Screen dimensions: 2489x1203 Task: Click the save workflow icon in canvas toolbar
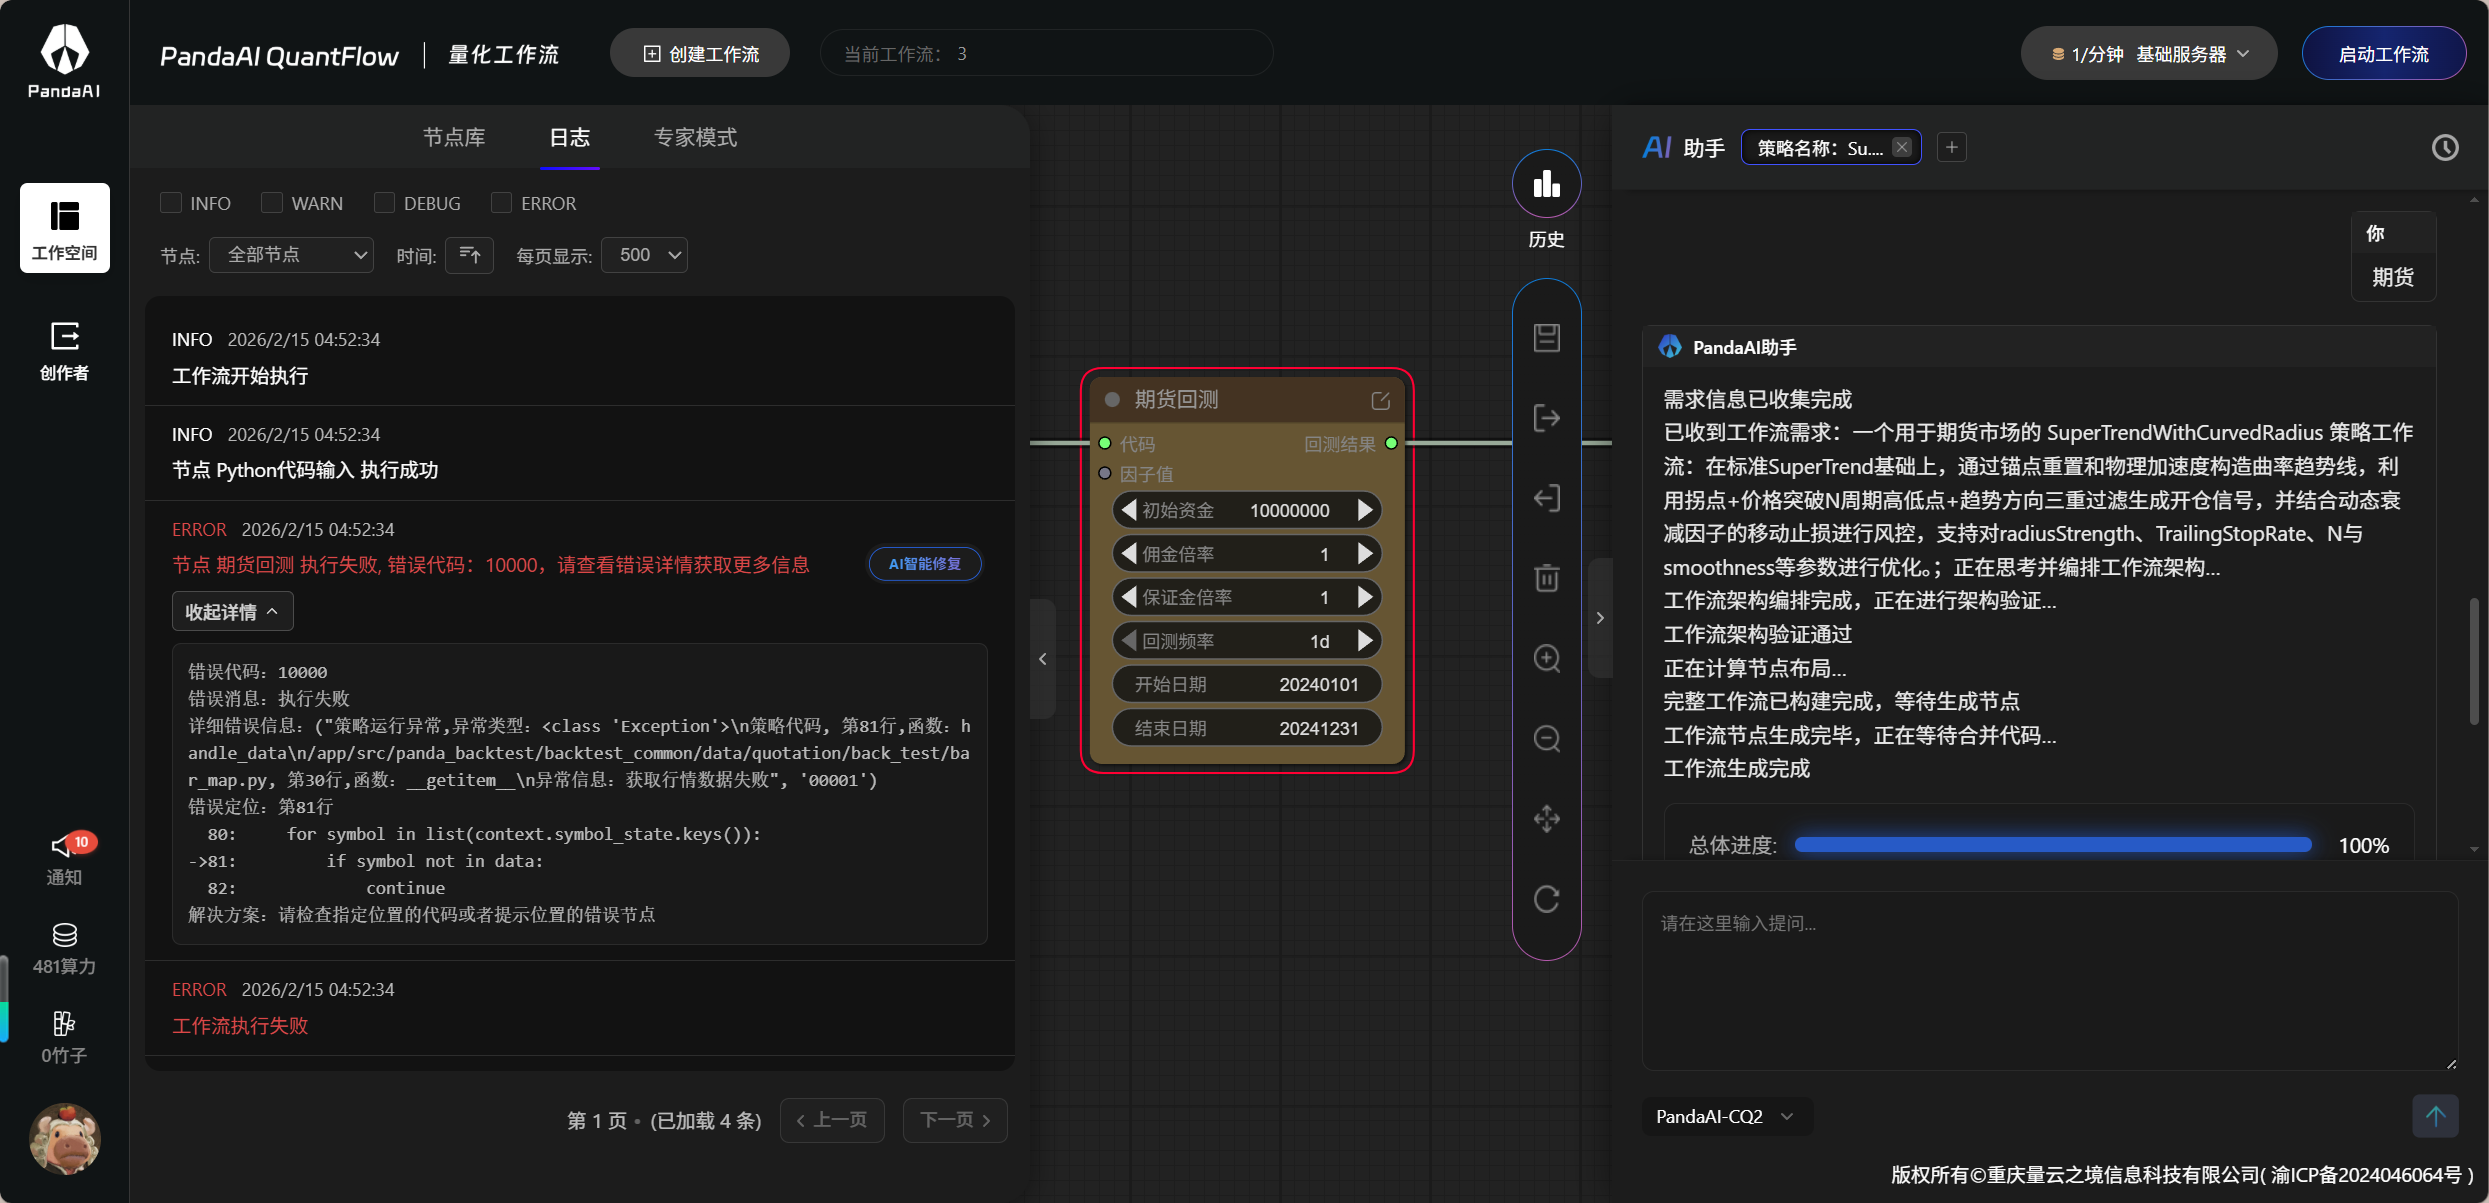point(1547,338)
